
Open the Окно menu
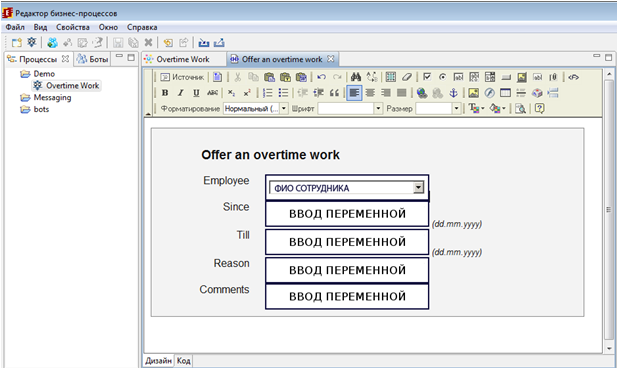(108, 27)
